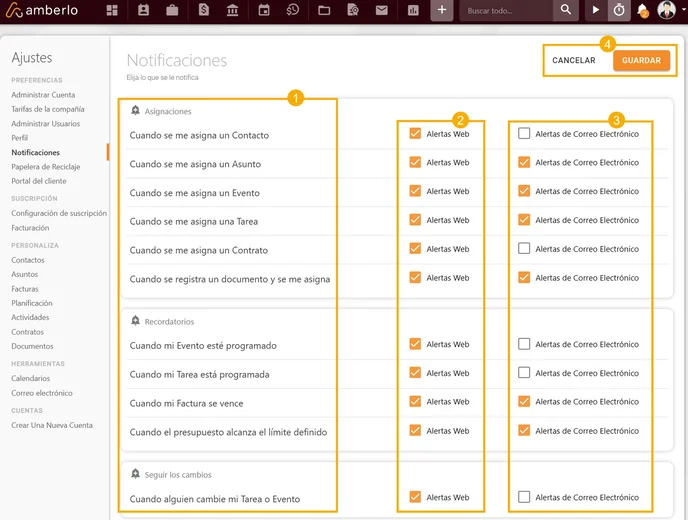
Task: Uncheck Alertas Web for Tarea programada
Action: click(415, 373)
